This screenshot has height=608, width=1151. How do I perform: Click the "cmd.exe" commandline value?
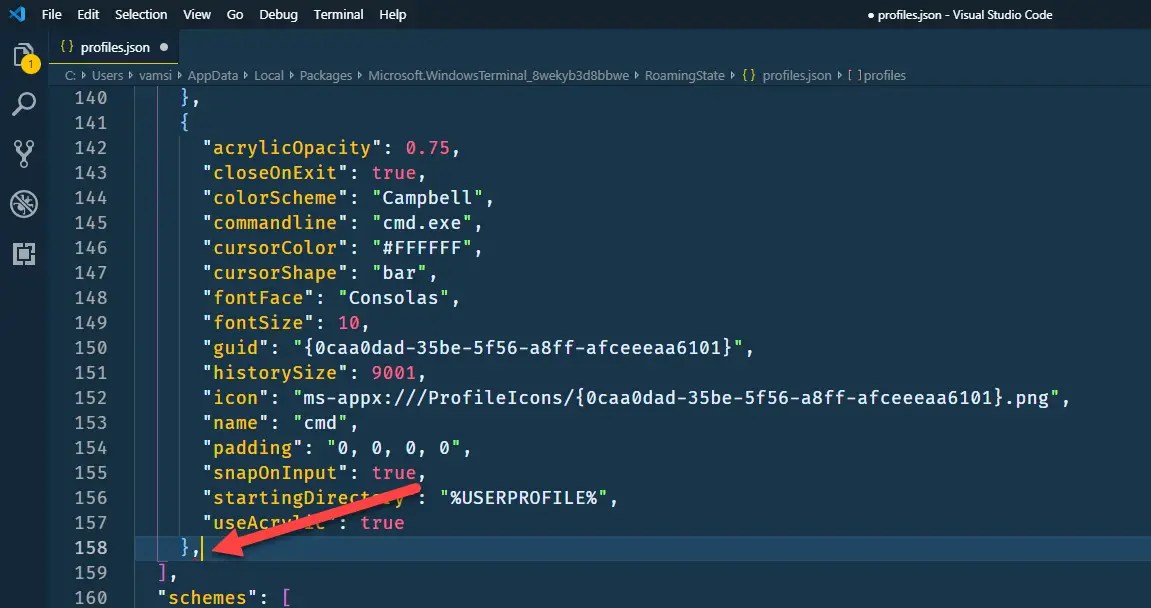point(421,222)
